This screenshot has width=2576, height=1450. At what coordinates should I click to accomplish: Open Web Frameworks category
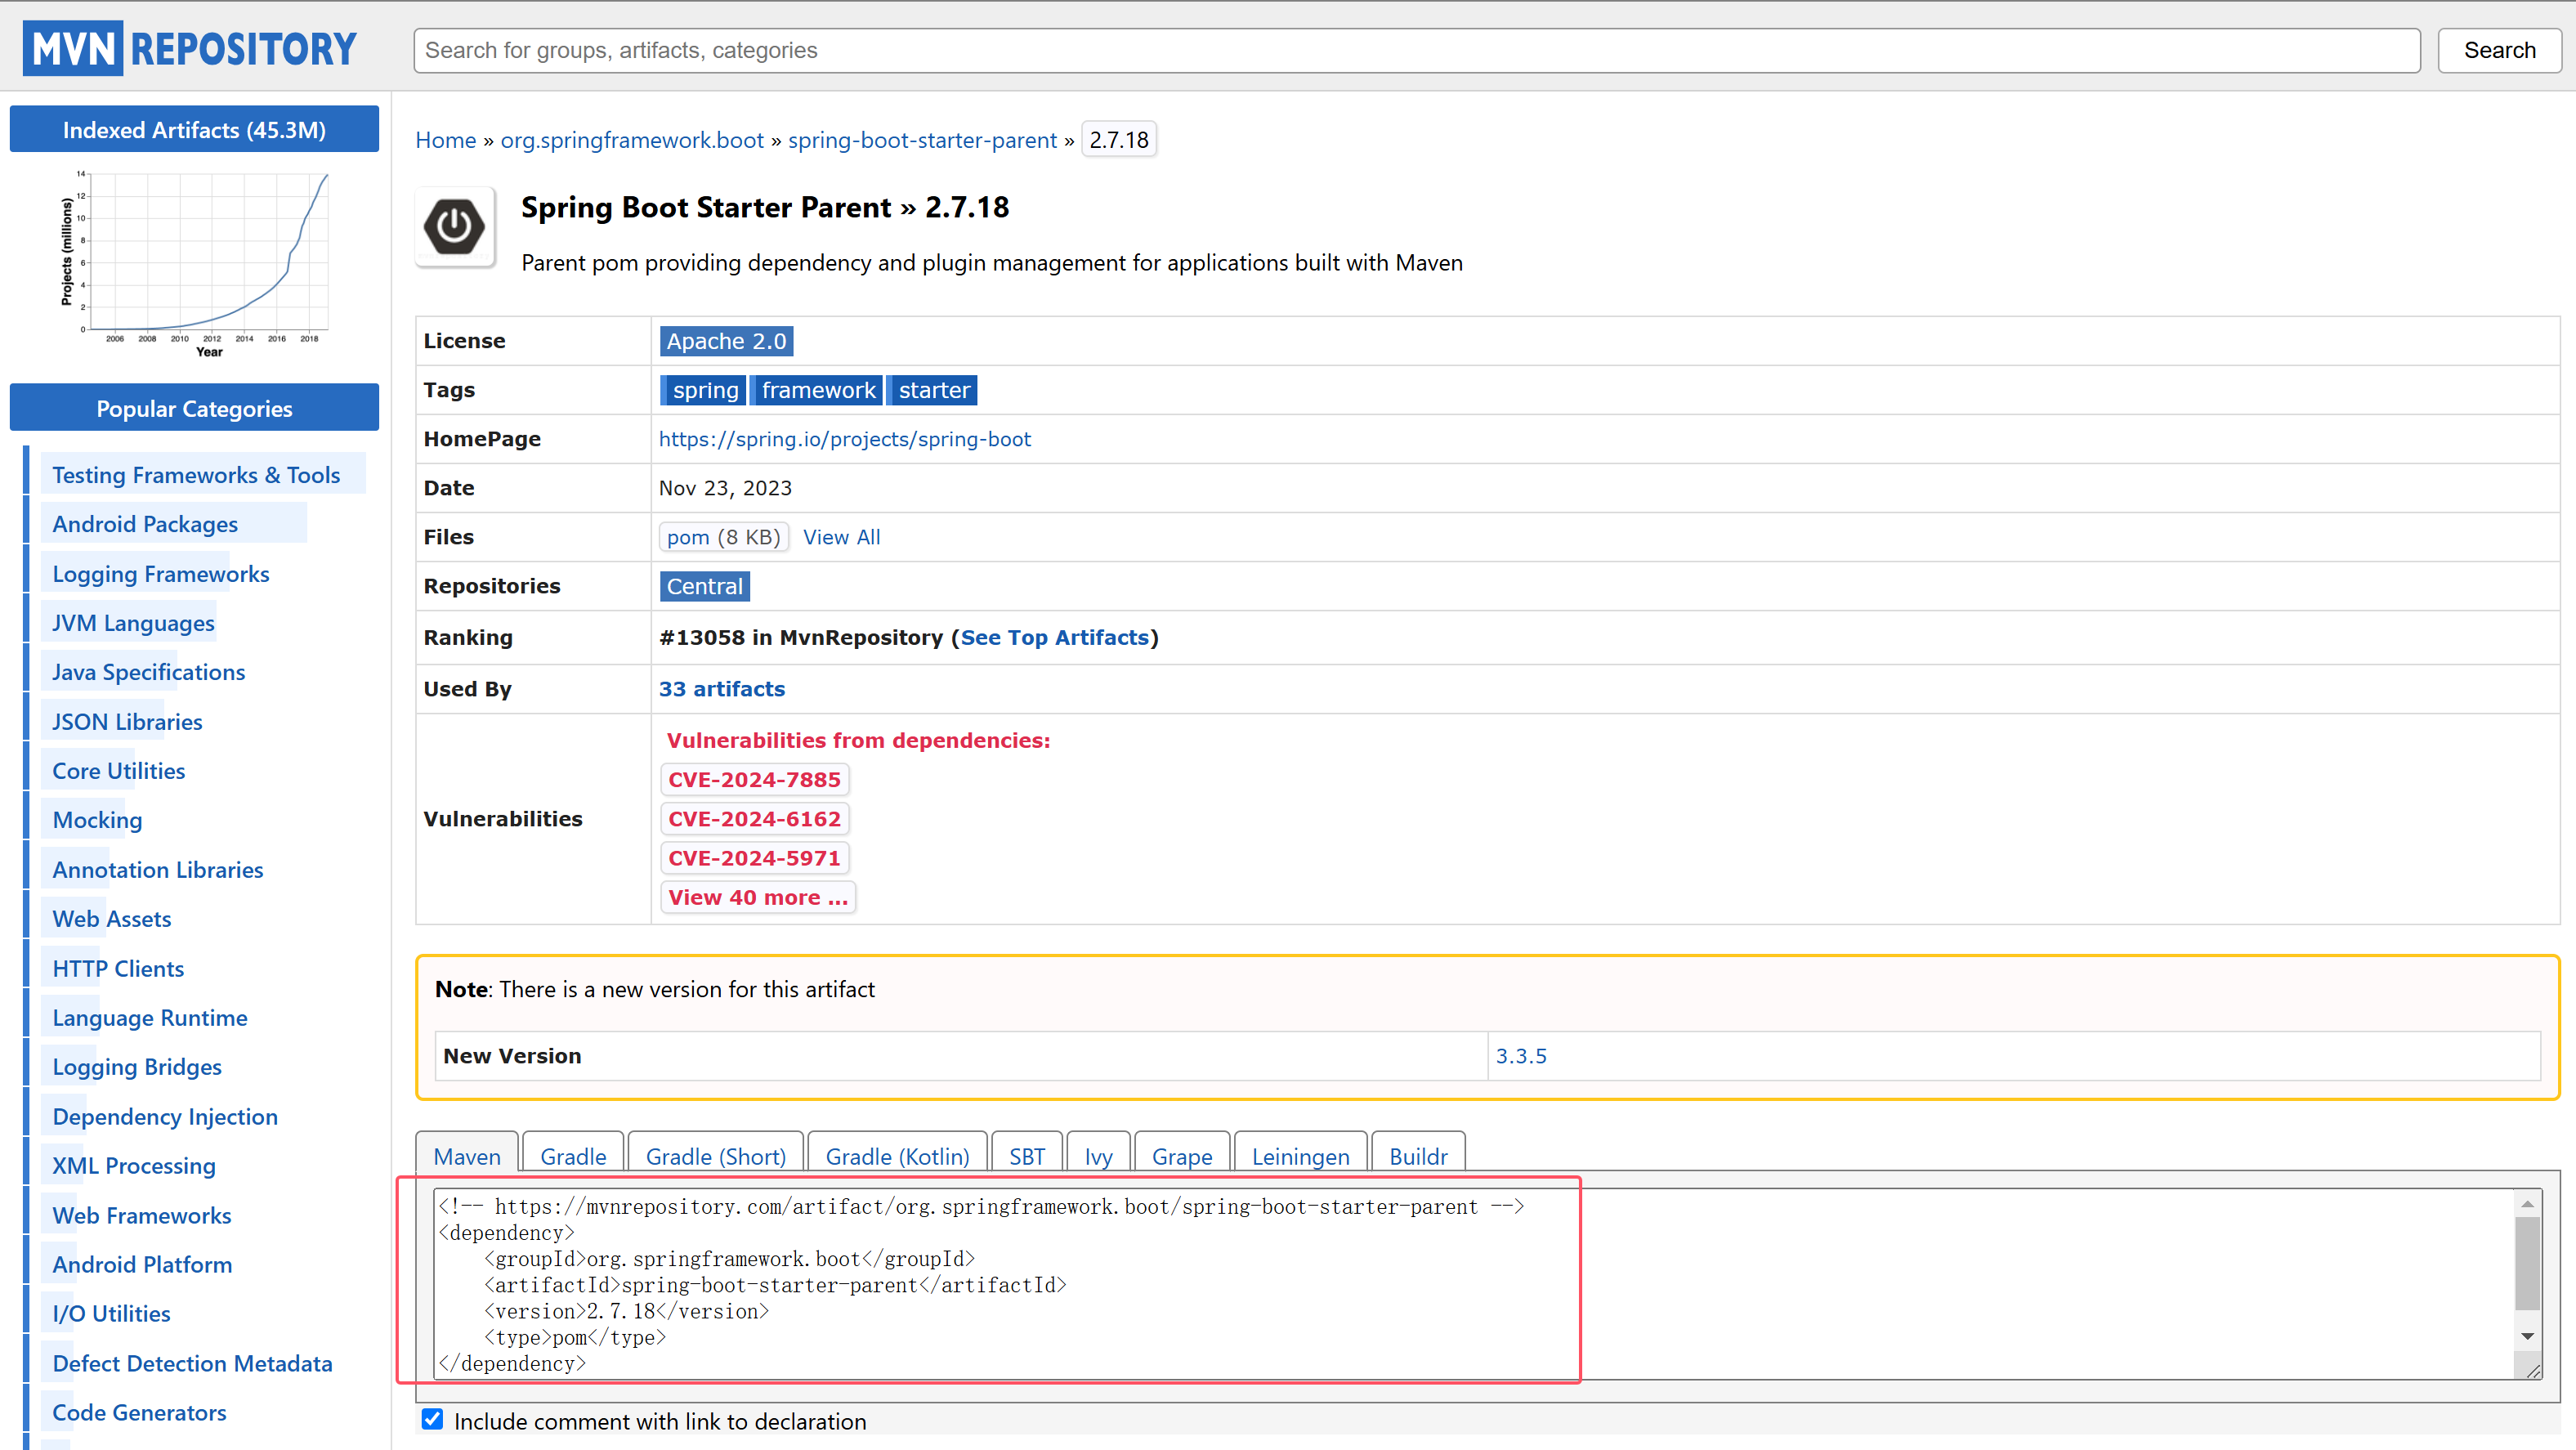(x=141, y=1216)
